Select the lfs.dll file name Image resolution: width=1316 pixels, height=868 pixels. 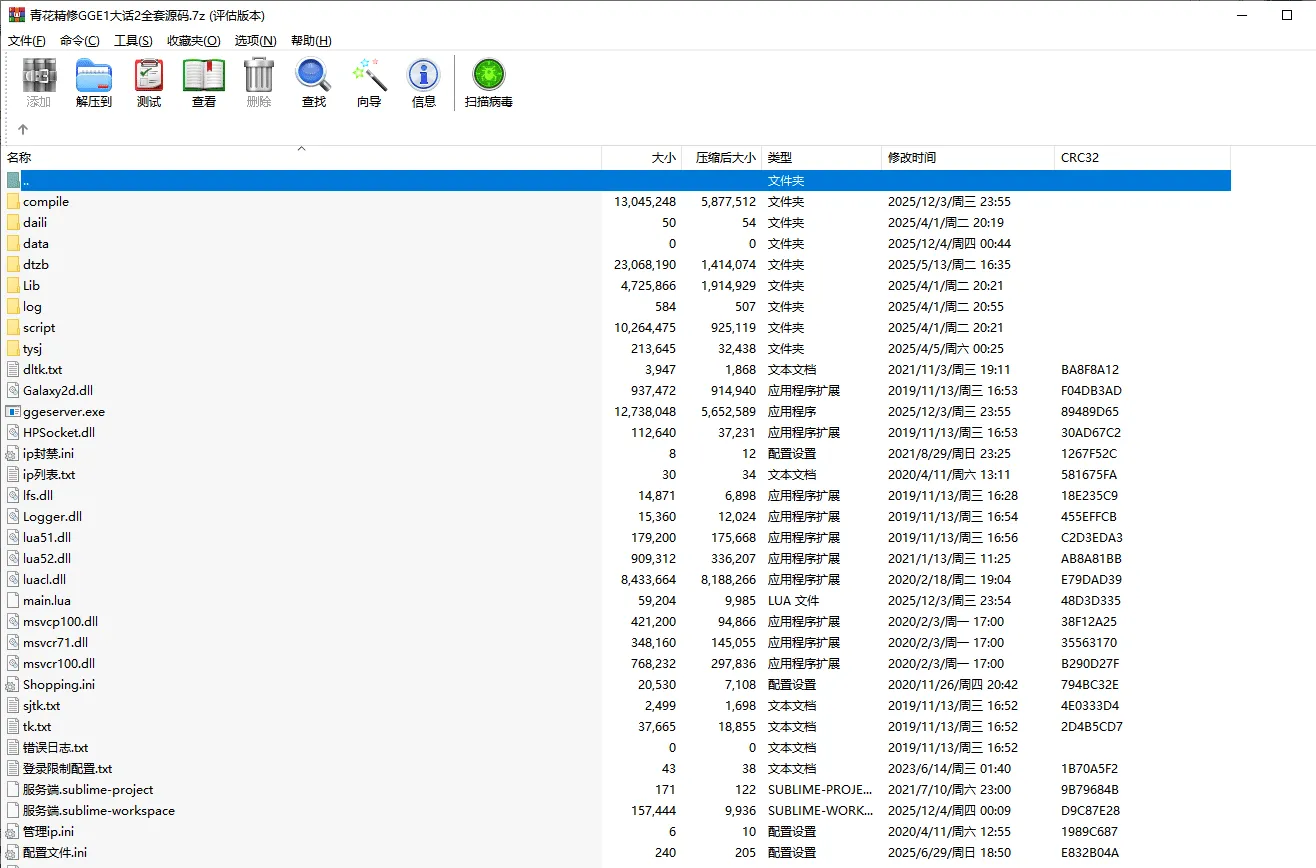pyautogui.click(x=38, y=495)
